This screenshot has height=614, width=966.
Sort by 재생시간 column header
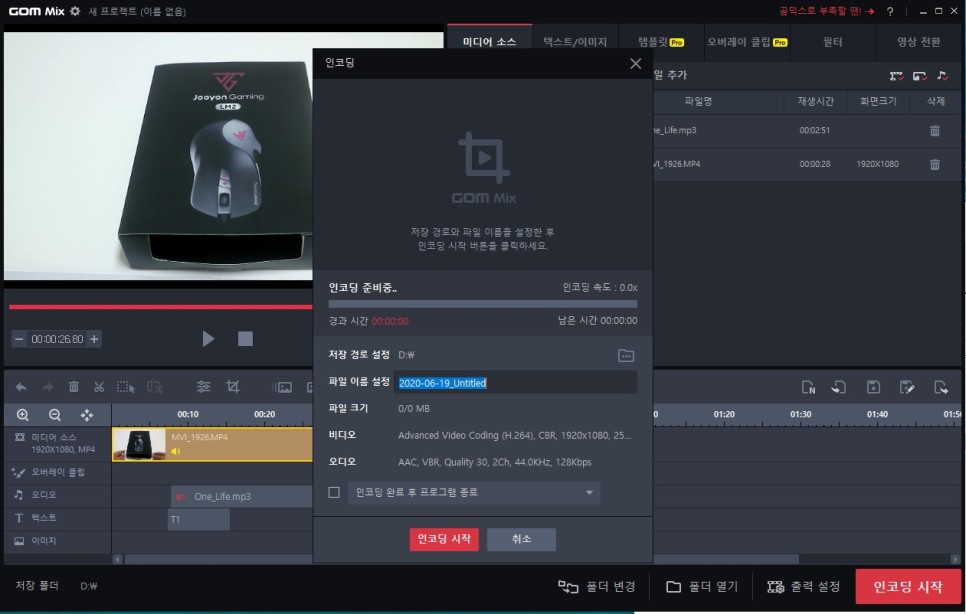pyautogui.click(x=815, y=101)
